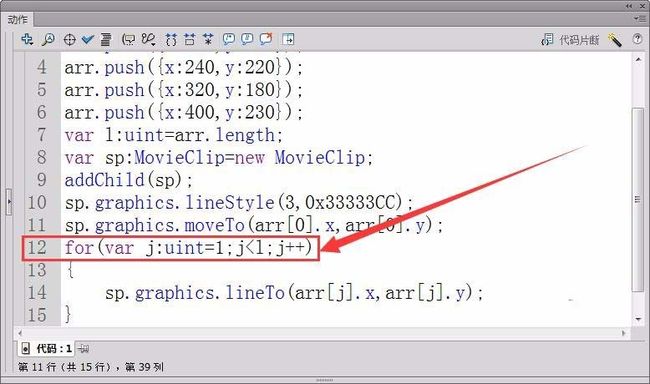The width and height of the screenshot is (650, 384).
Task: Click the opening brace on line 13
Action: pyautogui.click(x=70, y=270)
